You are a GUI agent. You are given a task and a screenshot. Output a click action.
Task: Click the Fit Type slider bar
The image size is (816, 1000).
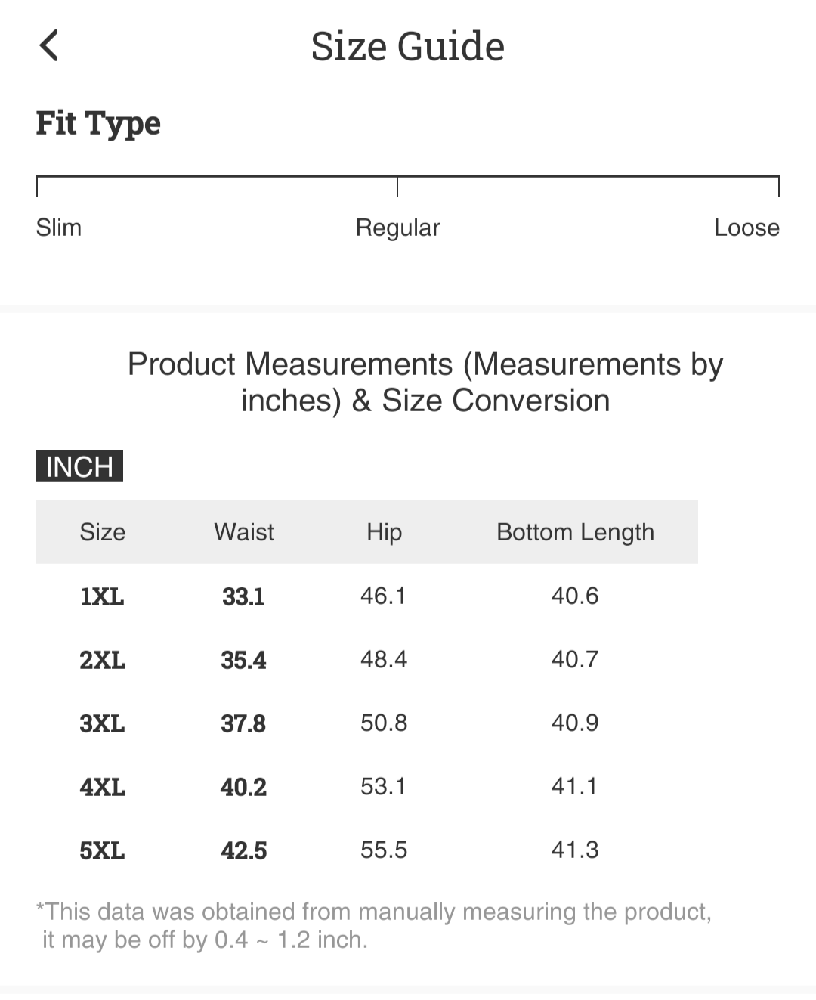pyautogui.click(x=407, y=180)
